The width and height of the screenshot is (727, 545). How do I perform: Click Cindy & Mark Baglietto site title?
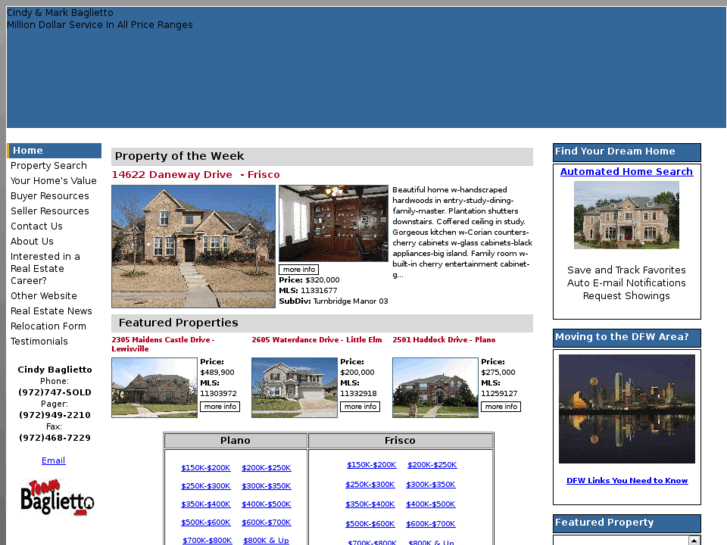pyautogui.click(x=60, y=13)
